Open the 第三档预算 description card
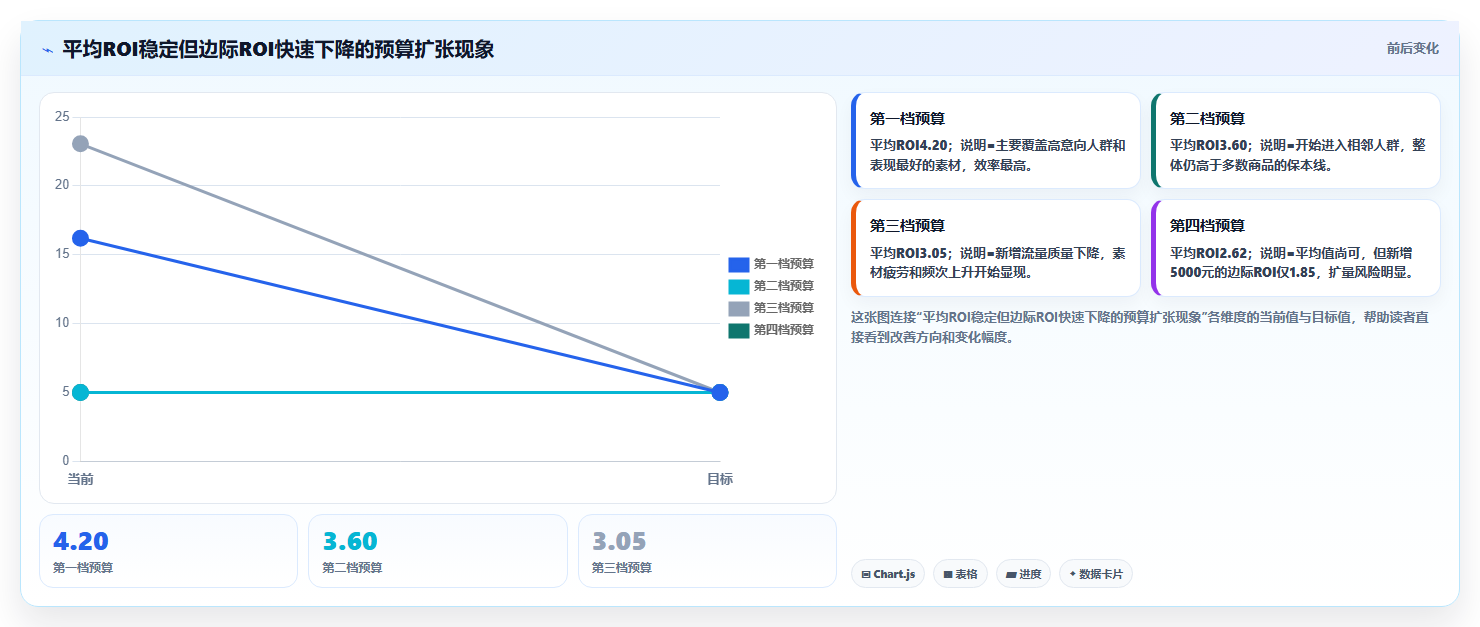 [996, 248]
